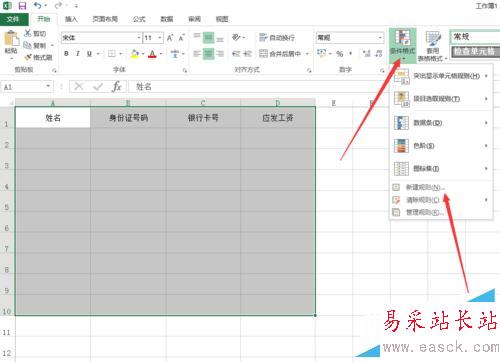Click the Copy icon in clipboard group
500x362 pixels.
tap(28, 45)
